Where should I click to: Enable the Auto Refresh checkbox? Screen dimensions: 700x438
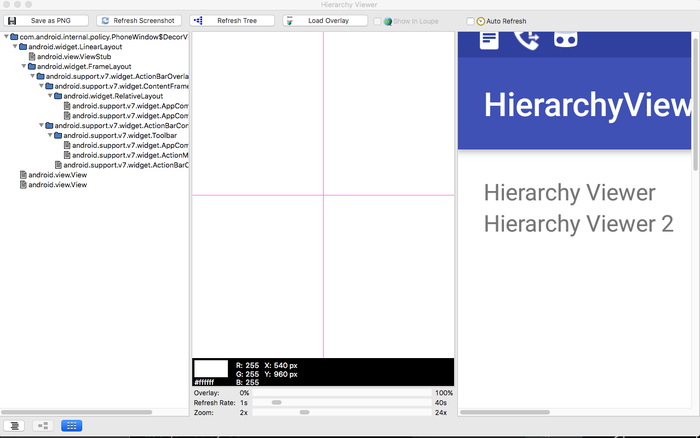470,21
